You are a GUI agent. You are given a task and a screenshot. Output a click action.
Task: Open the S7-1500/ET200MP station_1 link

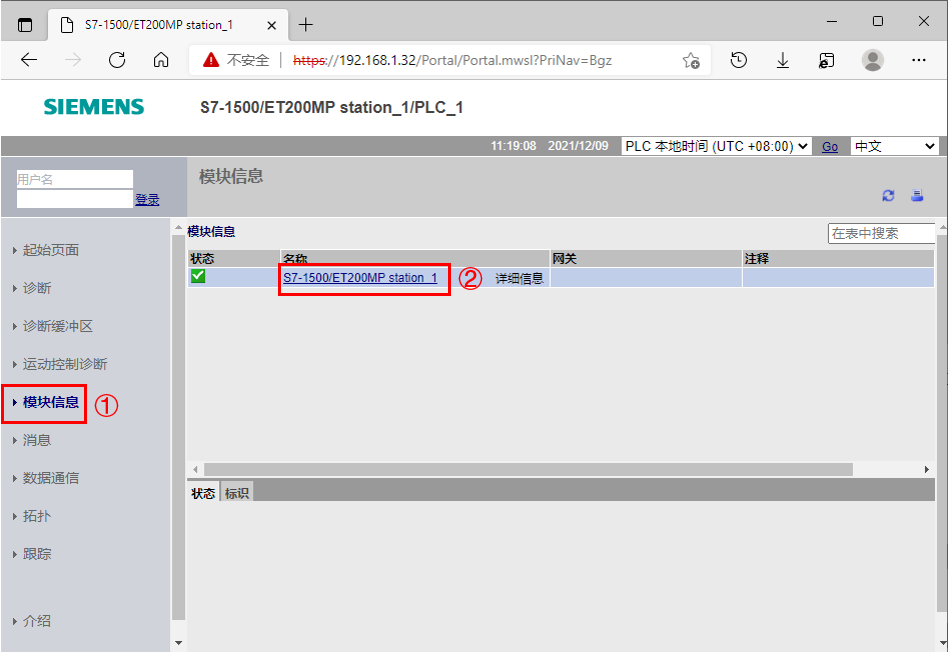[x=360, y=278]
